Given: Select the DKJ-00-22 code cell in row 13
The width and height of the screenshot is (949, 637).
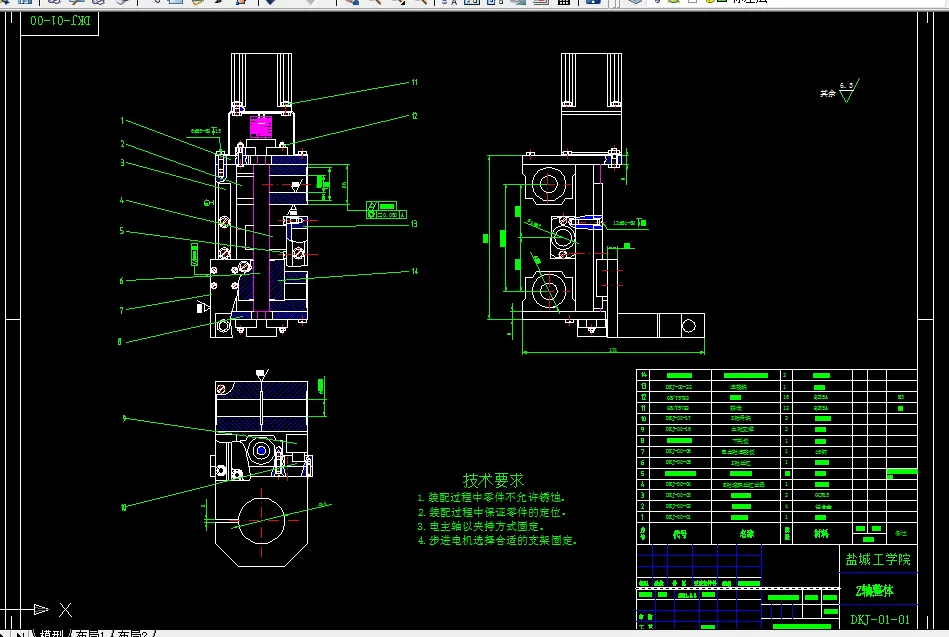Looking at the screenshot, I should click(679, 386).
